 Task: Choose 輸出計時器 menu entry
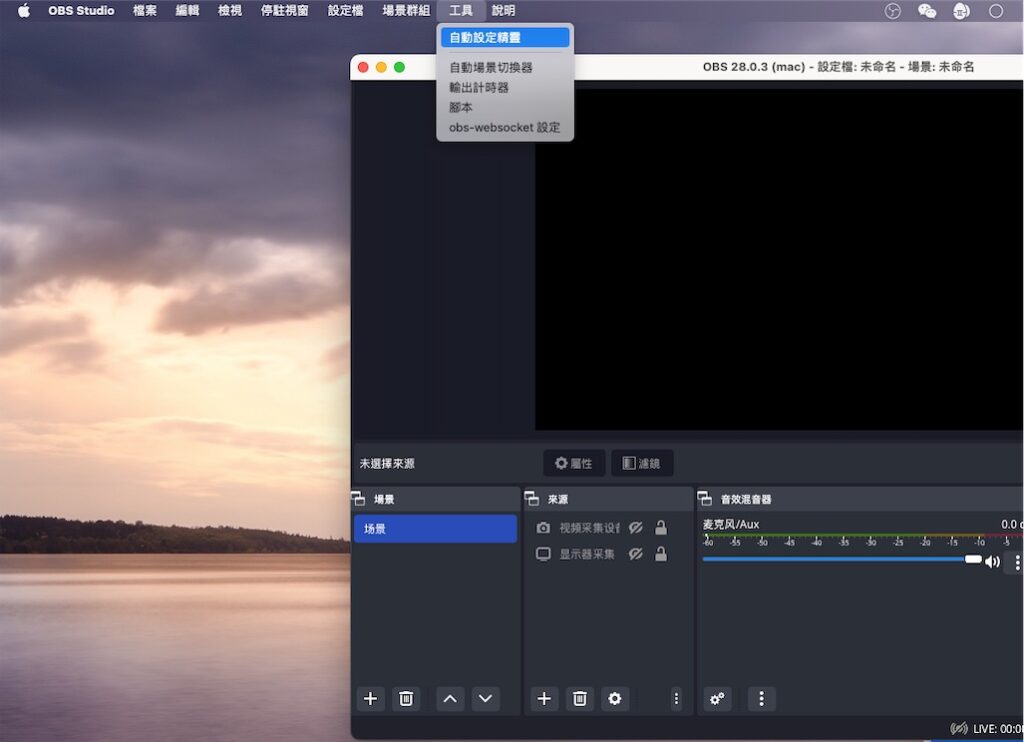click(x=505, y=88)
